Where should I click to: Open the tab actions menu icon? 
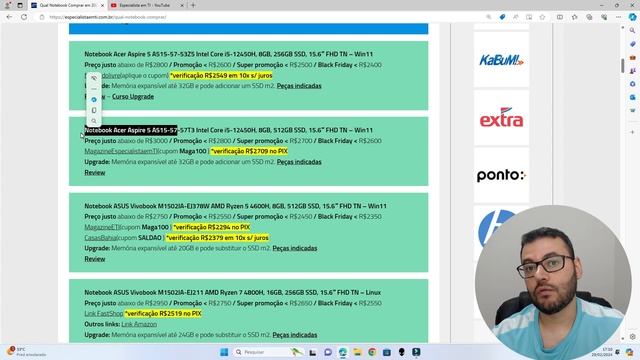pyautogui.click(x=20, y=5)
